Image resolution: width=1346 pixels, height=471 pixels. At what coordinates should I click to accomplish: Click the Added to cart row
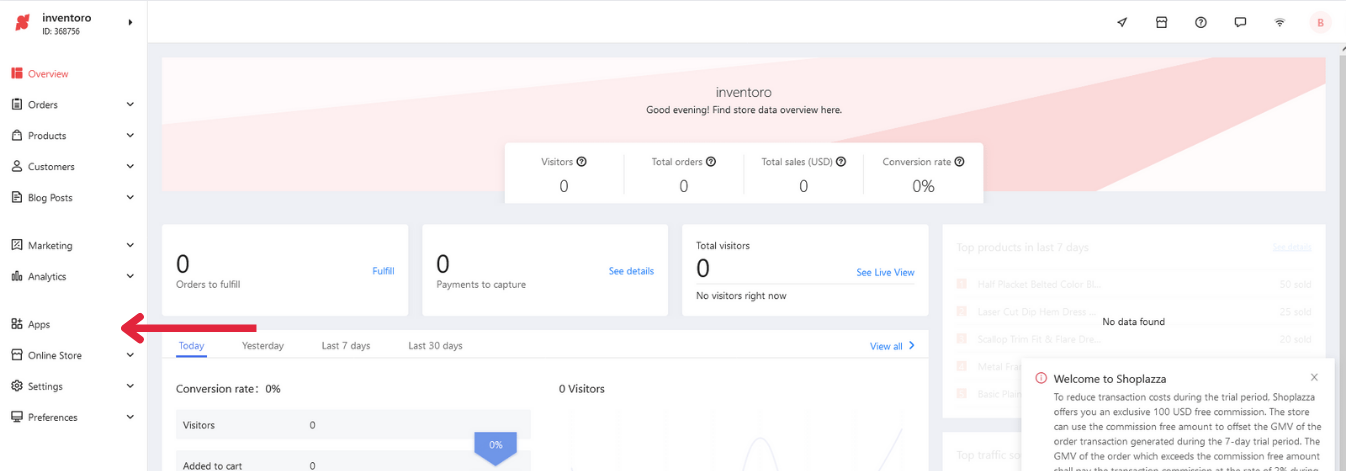353,463
